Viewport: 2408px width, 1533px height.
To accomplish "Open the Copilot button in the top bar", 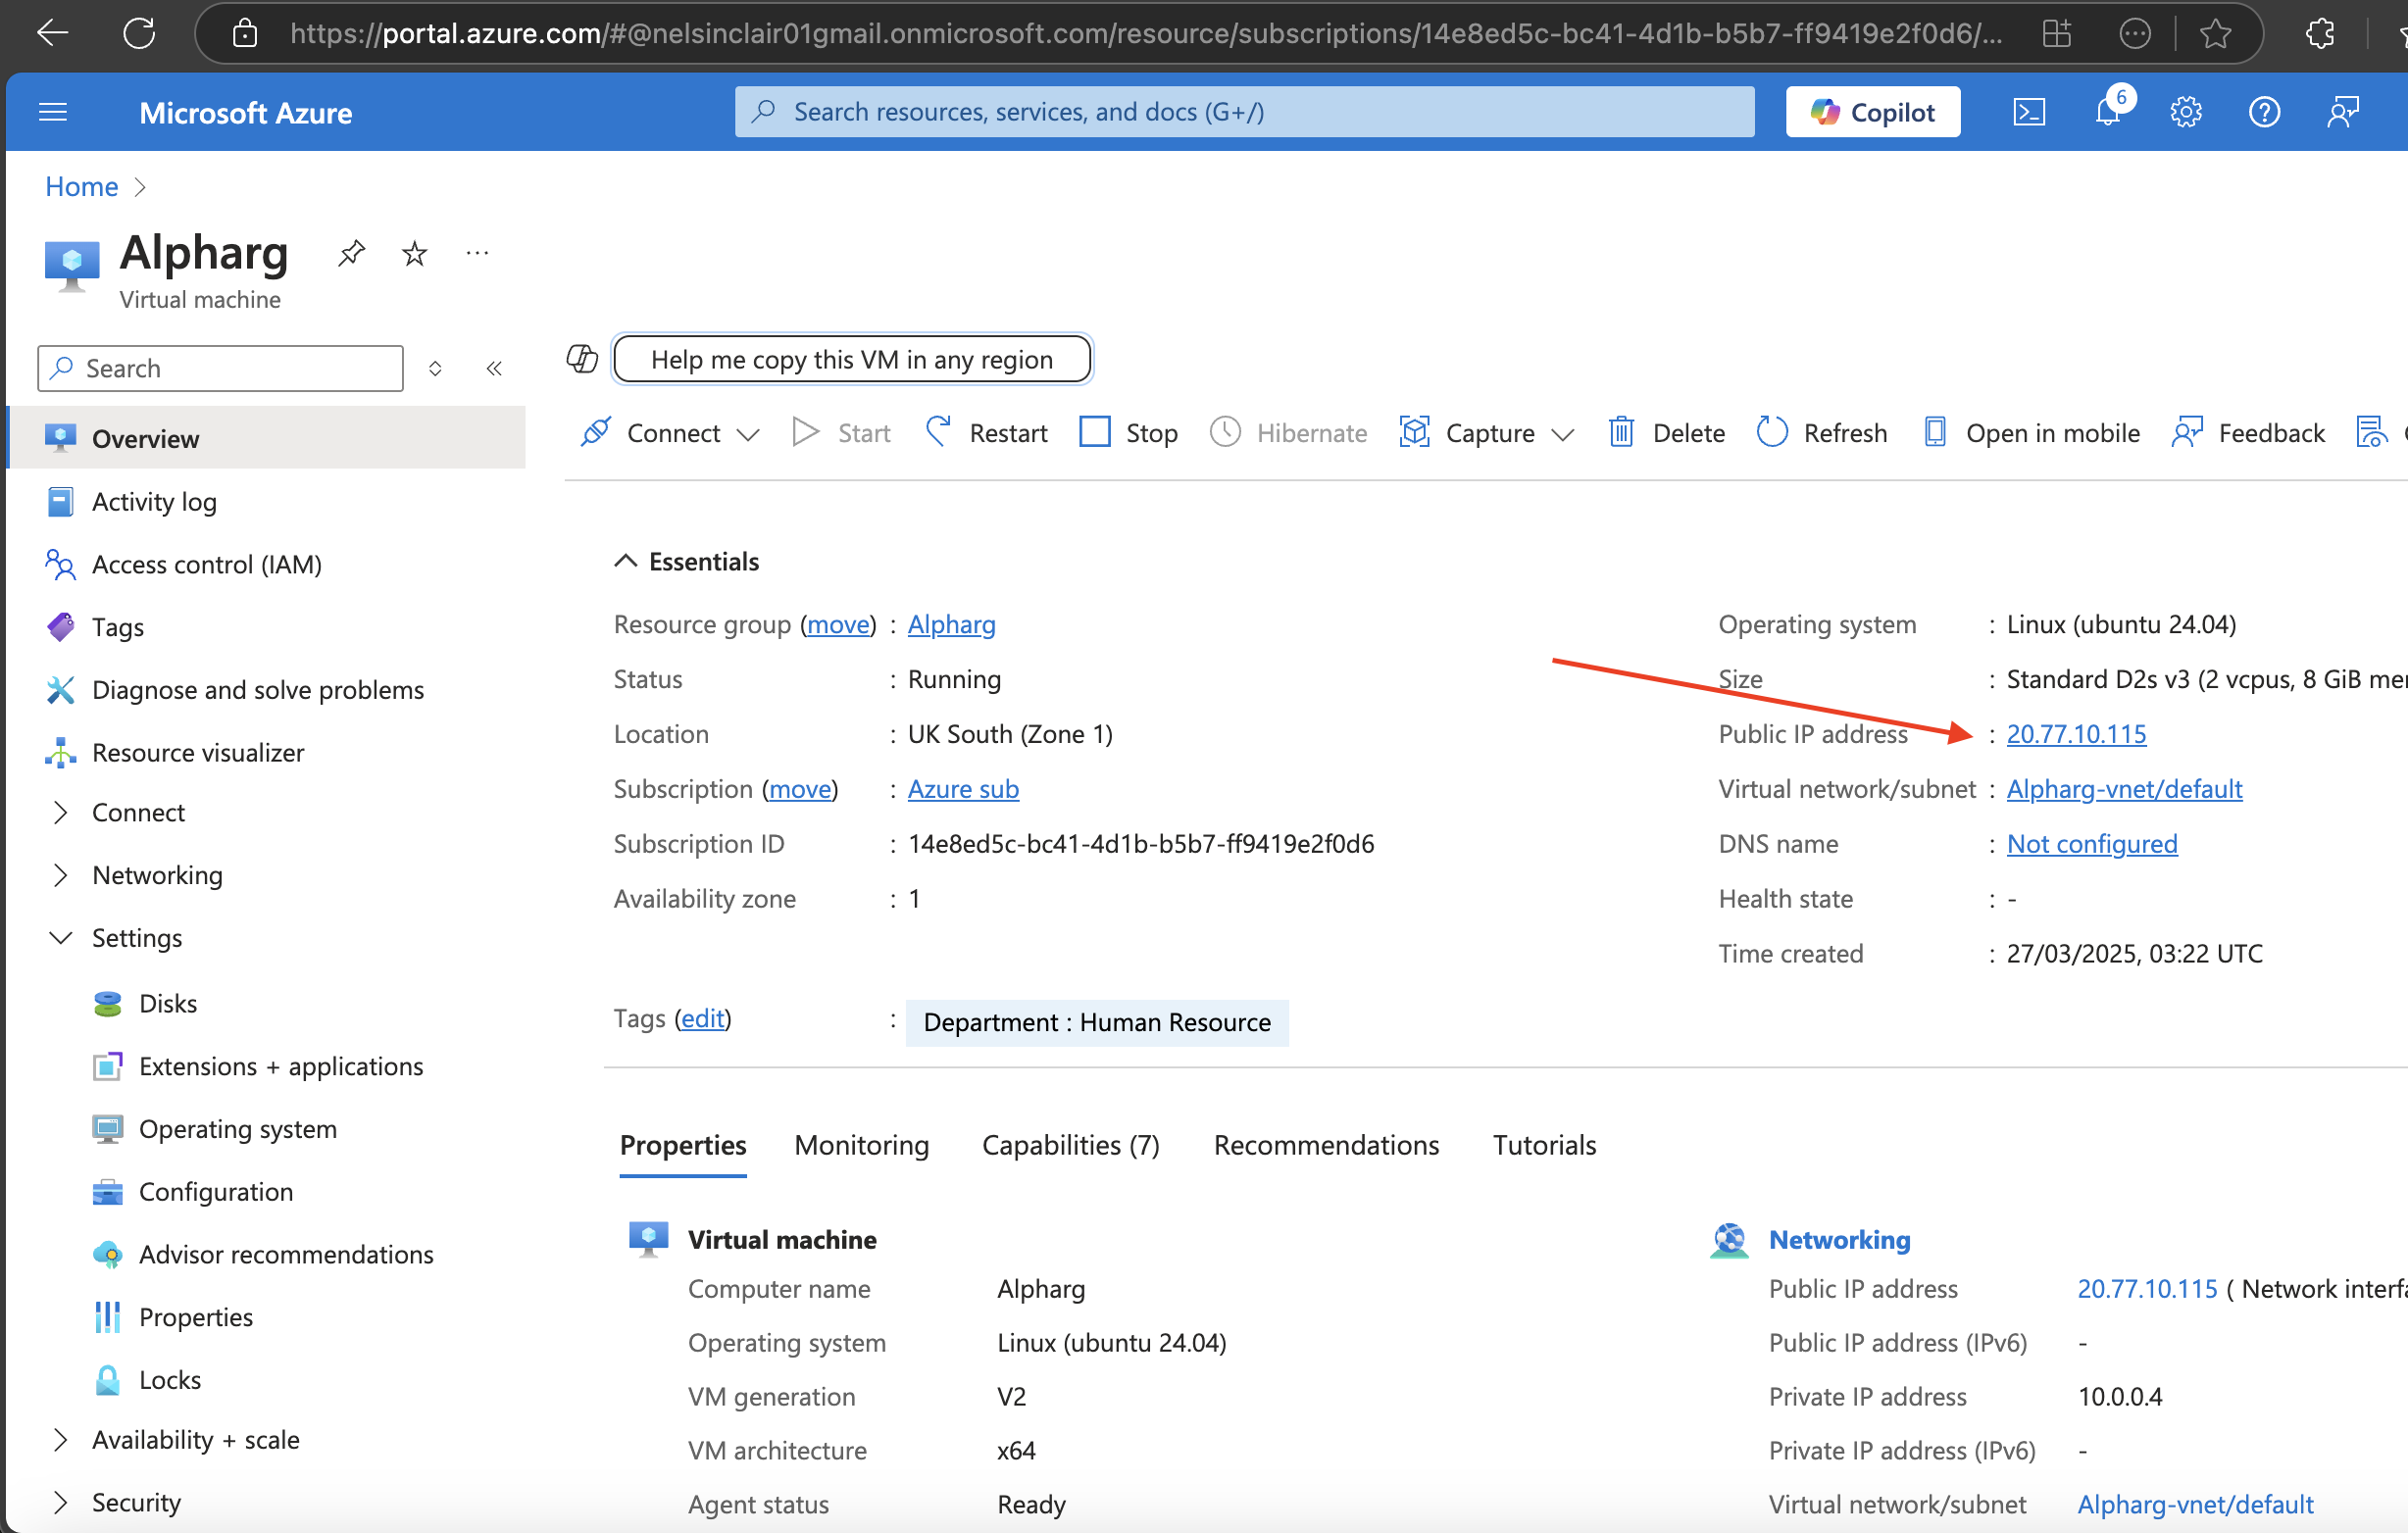I will pos(1872,112).
